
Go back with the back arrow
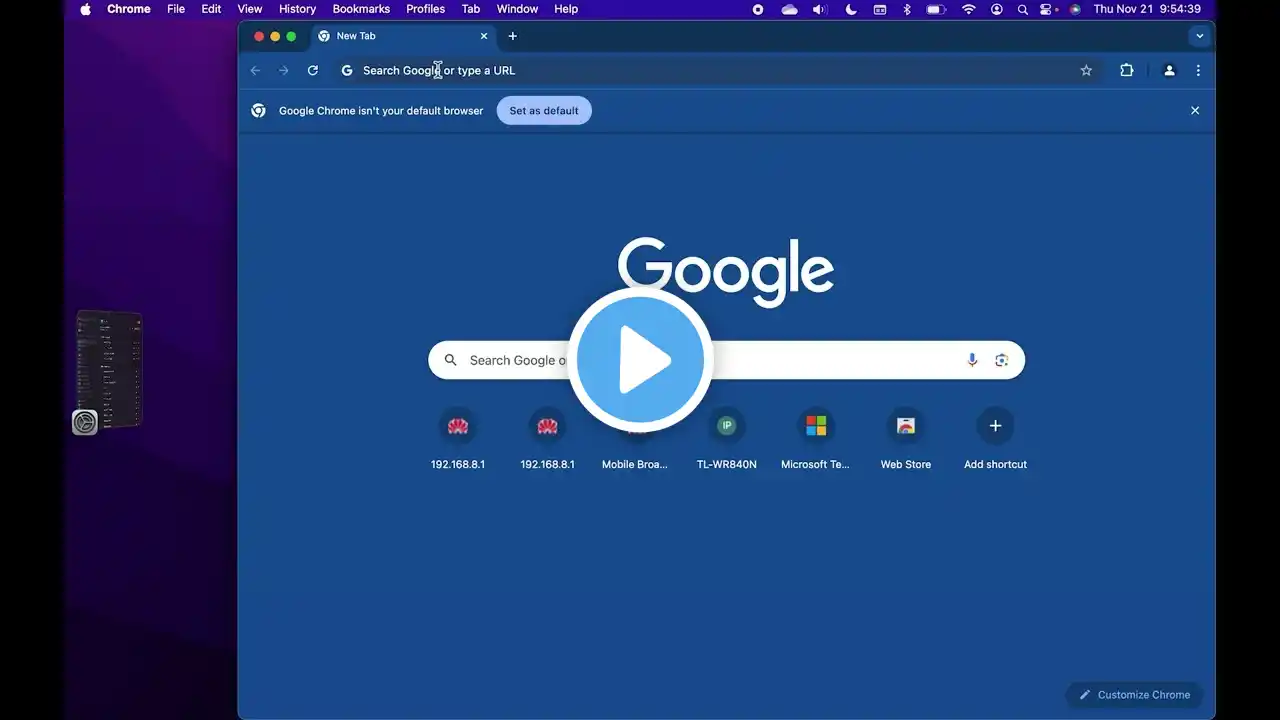[x=255, y=70]
